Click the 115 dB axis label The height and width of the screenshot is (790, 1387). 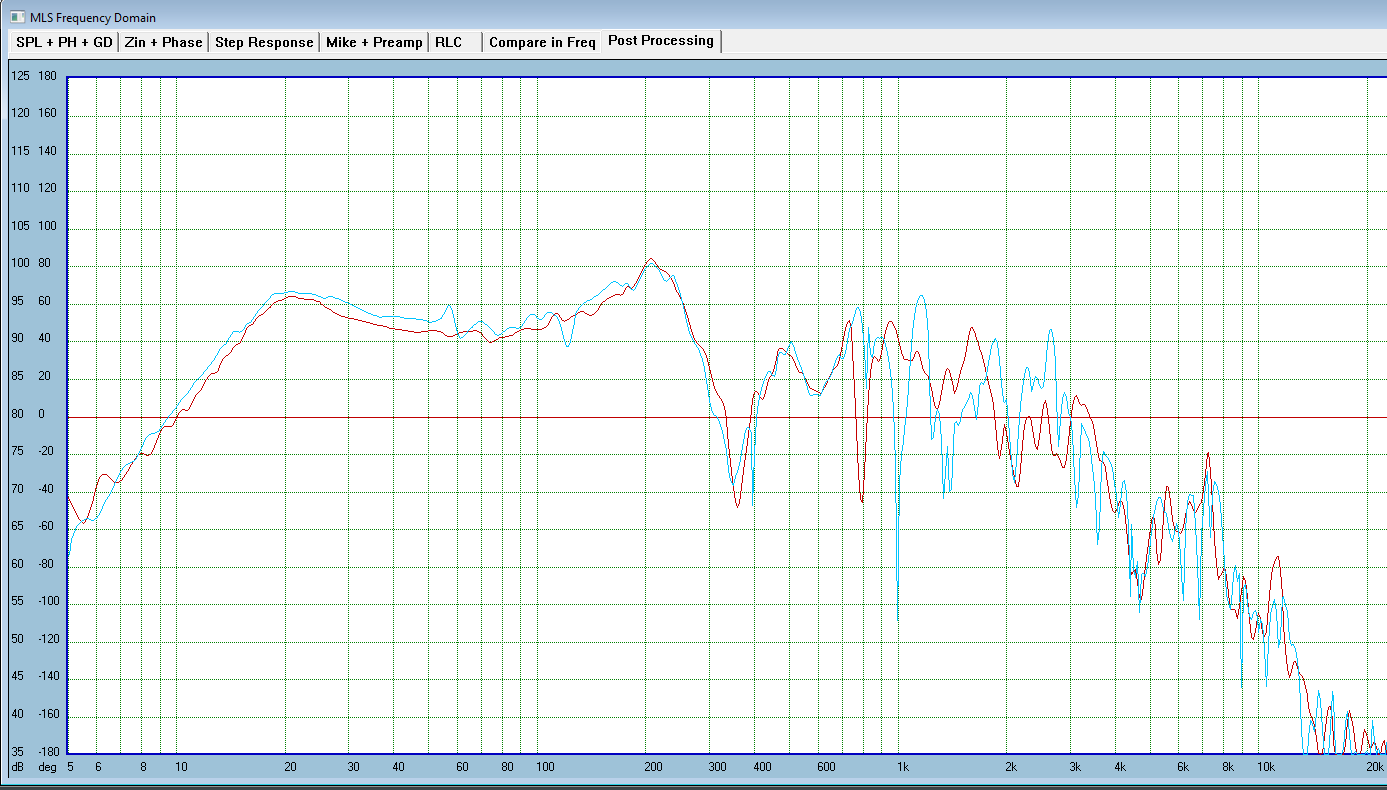coord(20,151)
